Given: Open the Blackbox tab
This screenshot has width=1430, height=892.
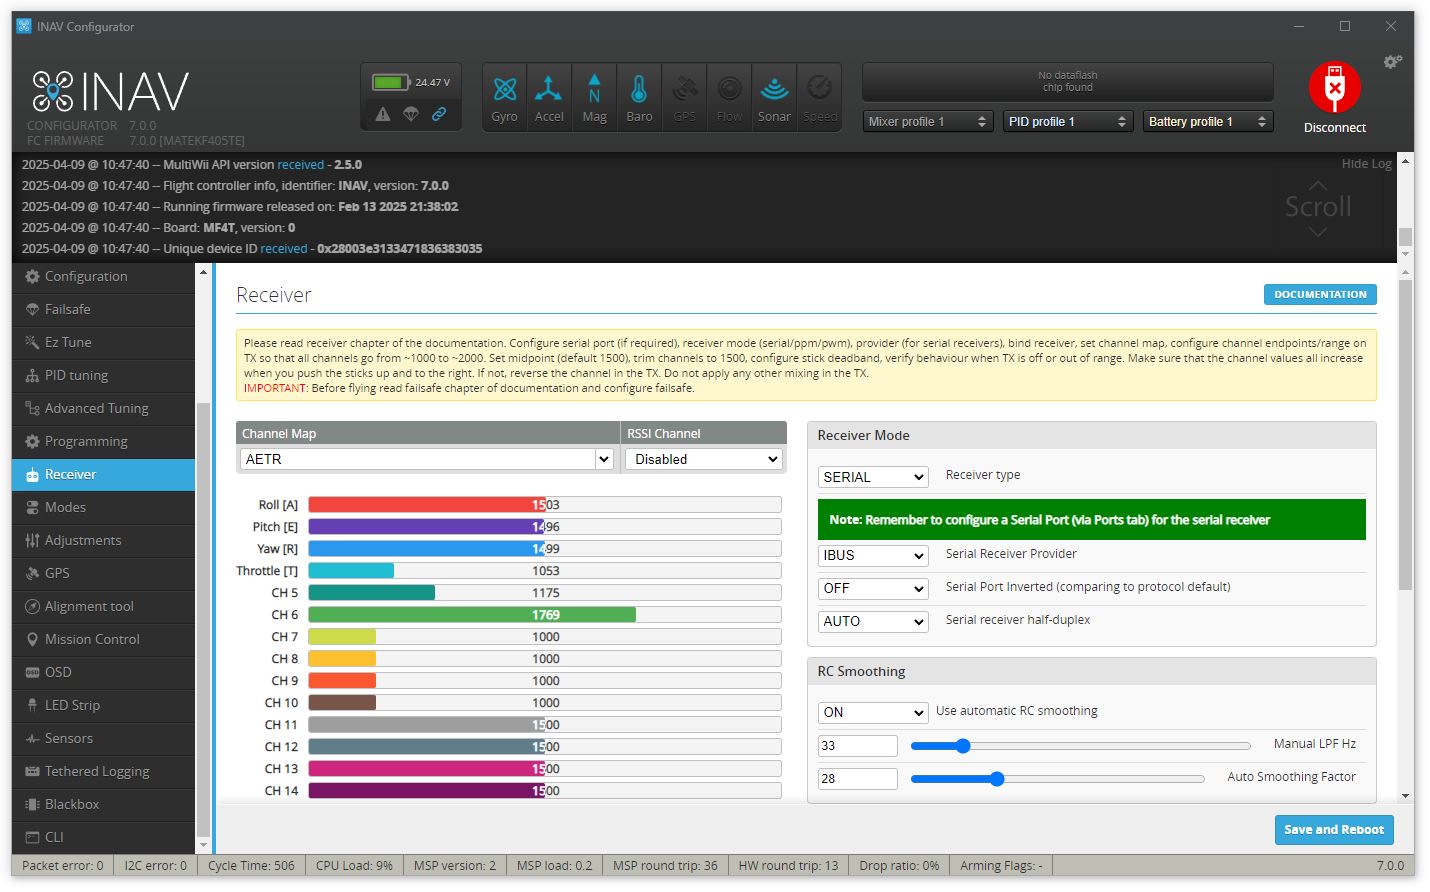Looking at the screenshot, I should [x=104, y=804].
